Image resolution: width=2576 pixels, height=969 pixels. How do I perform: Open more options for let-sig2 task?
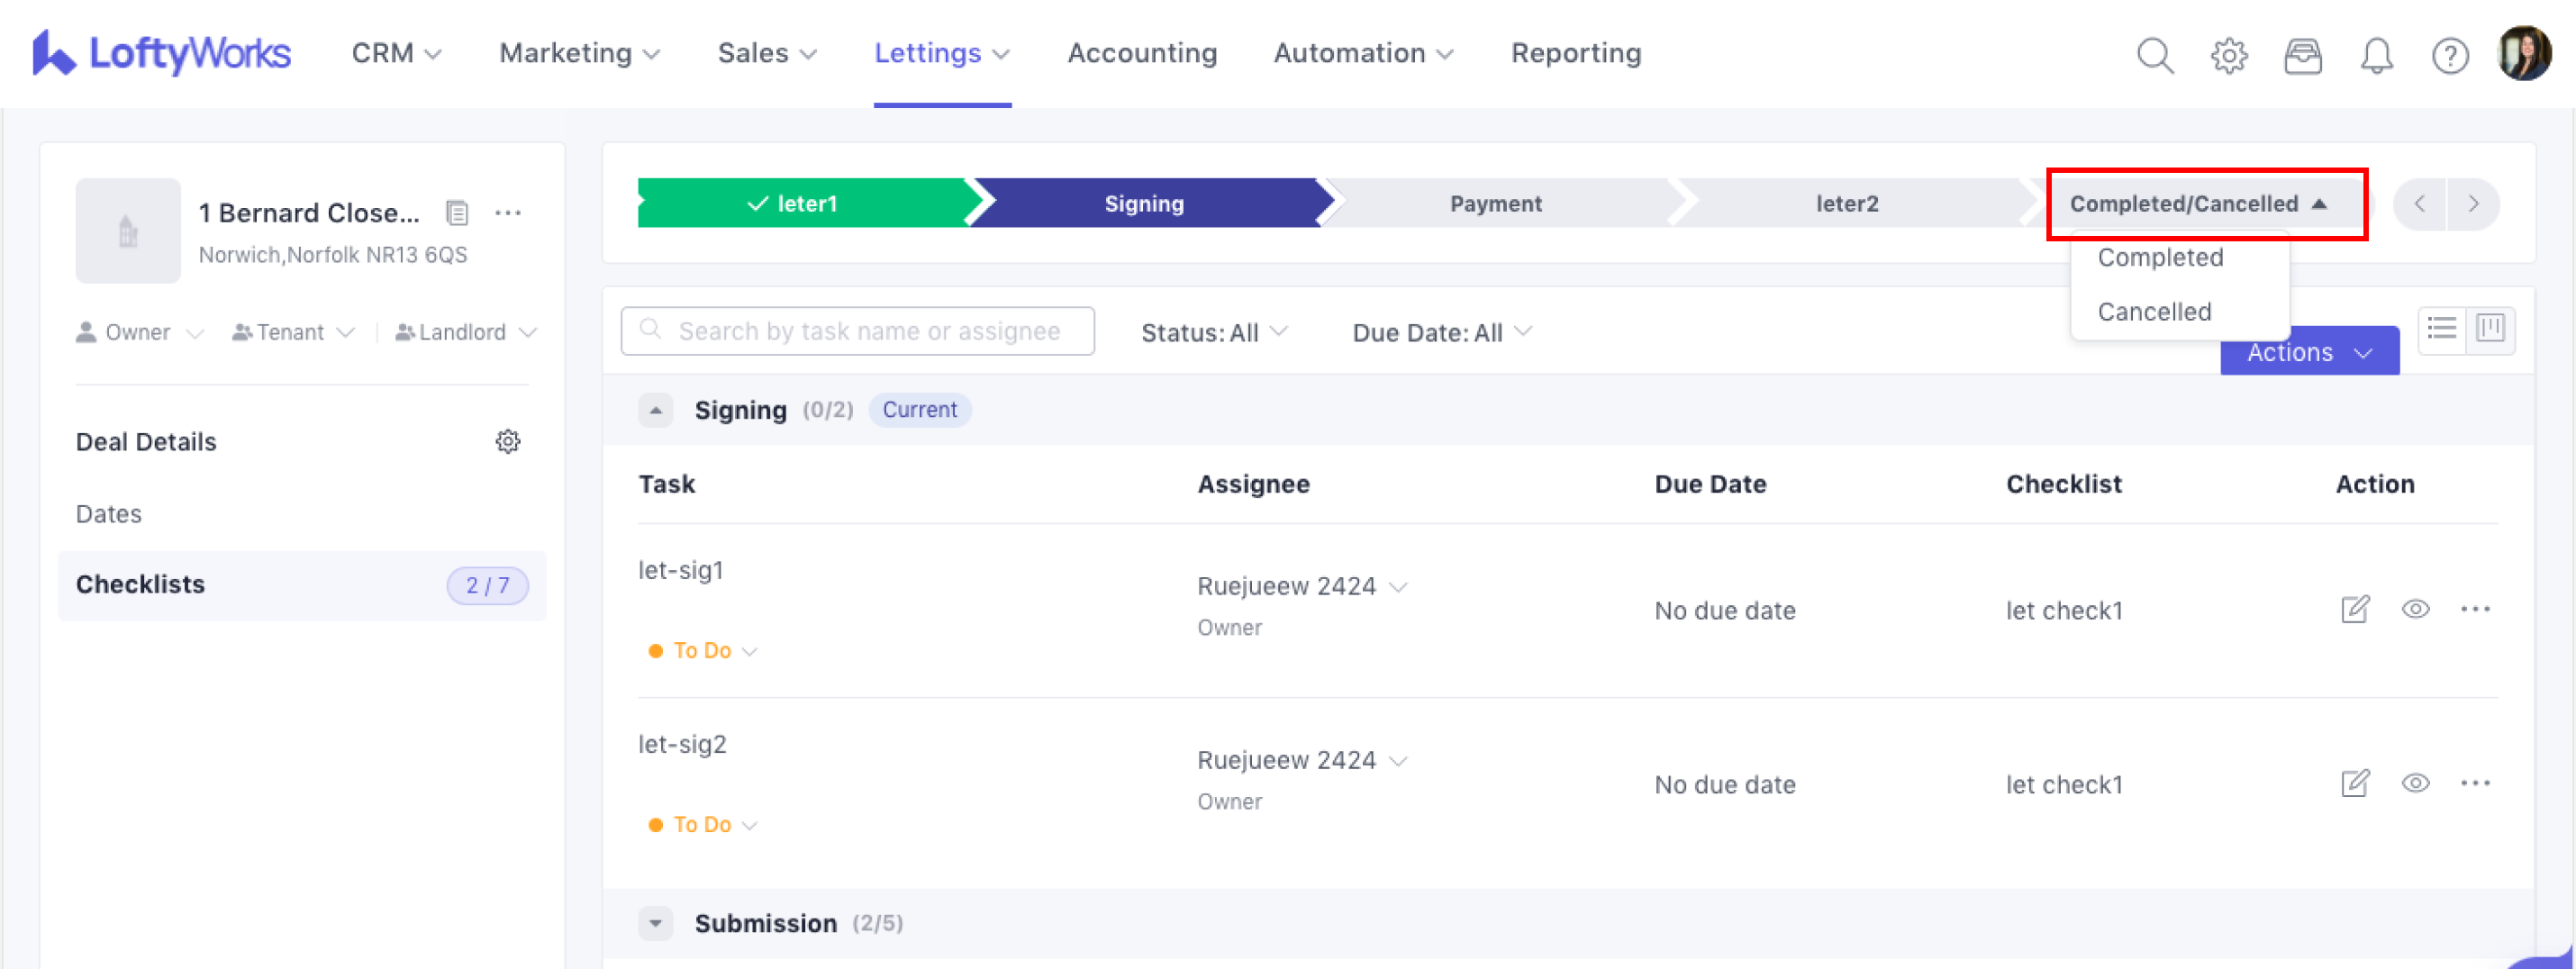coord(2475,783)
